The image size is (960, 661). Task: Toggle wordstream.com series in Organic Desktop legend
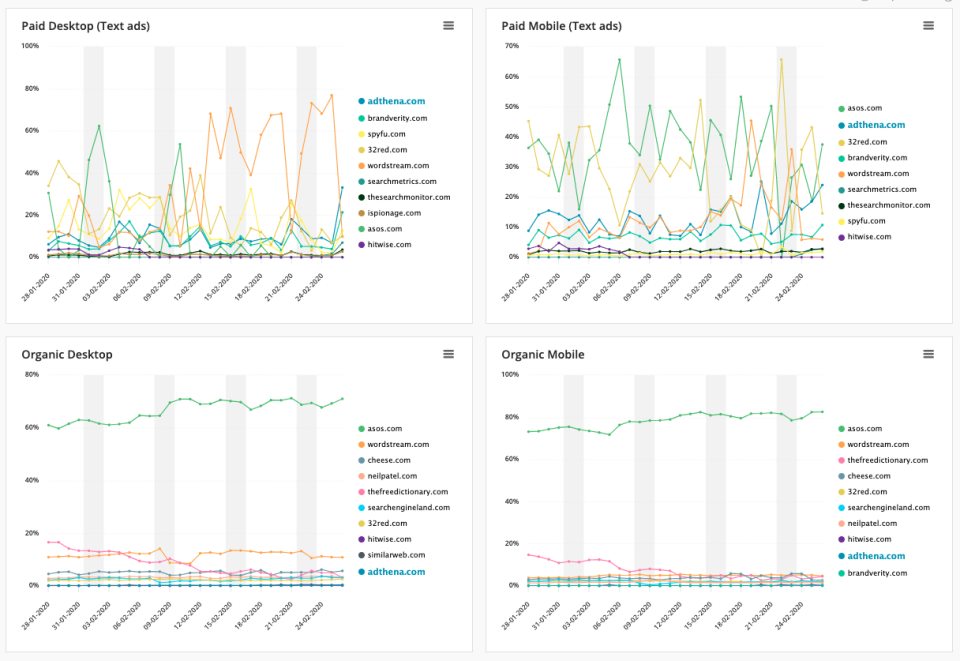coord(394,445)
